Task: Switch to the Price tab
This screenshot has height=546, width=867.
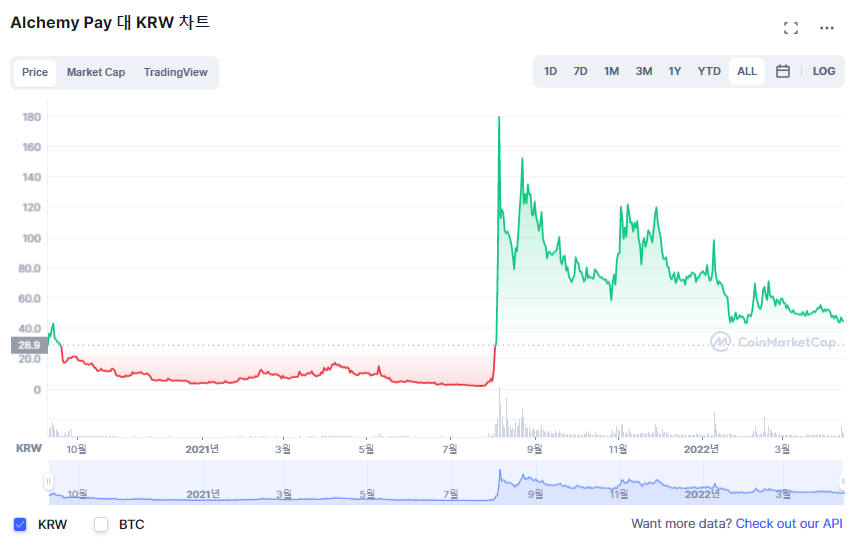Action: (x=35, y=72)
